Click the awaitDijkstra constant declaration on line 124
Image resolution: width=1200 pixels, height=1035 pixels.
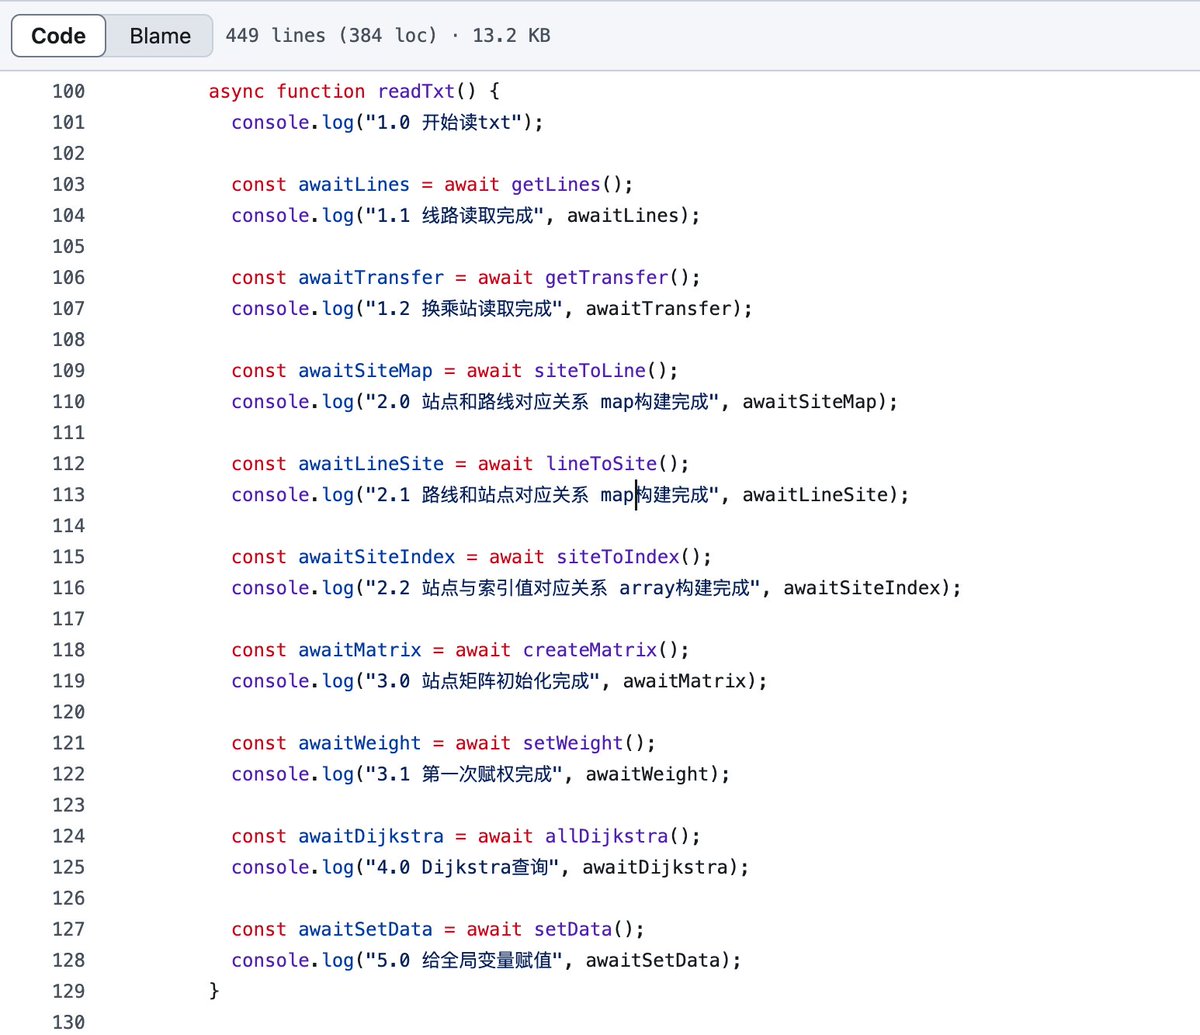point(371,835)
